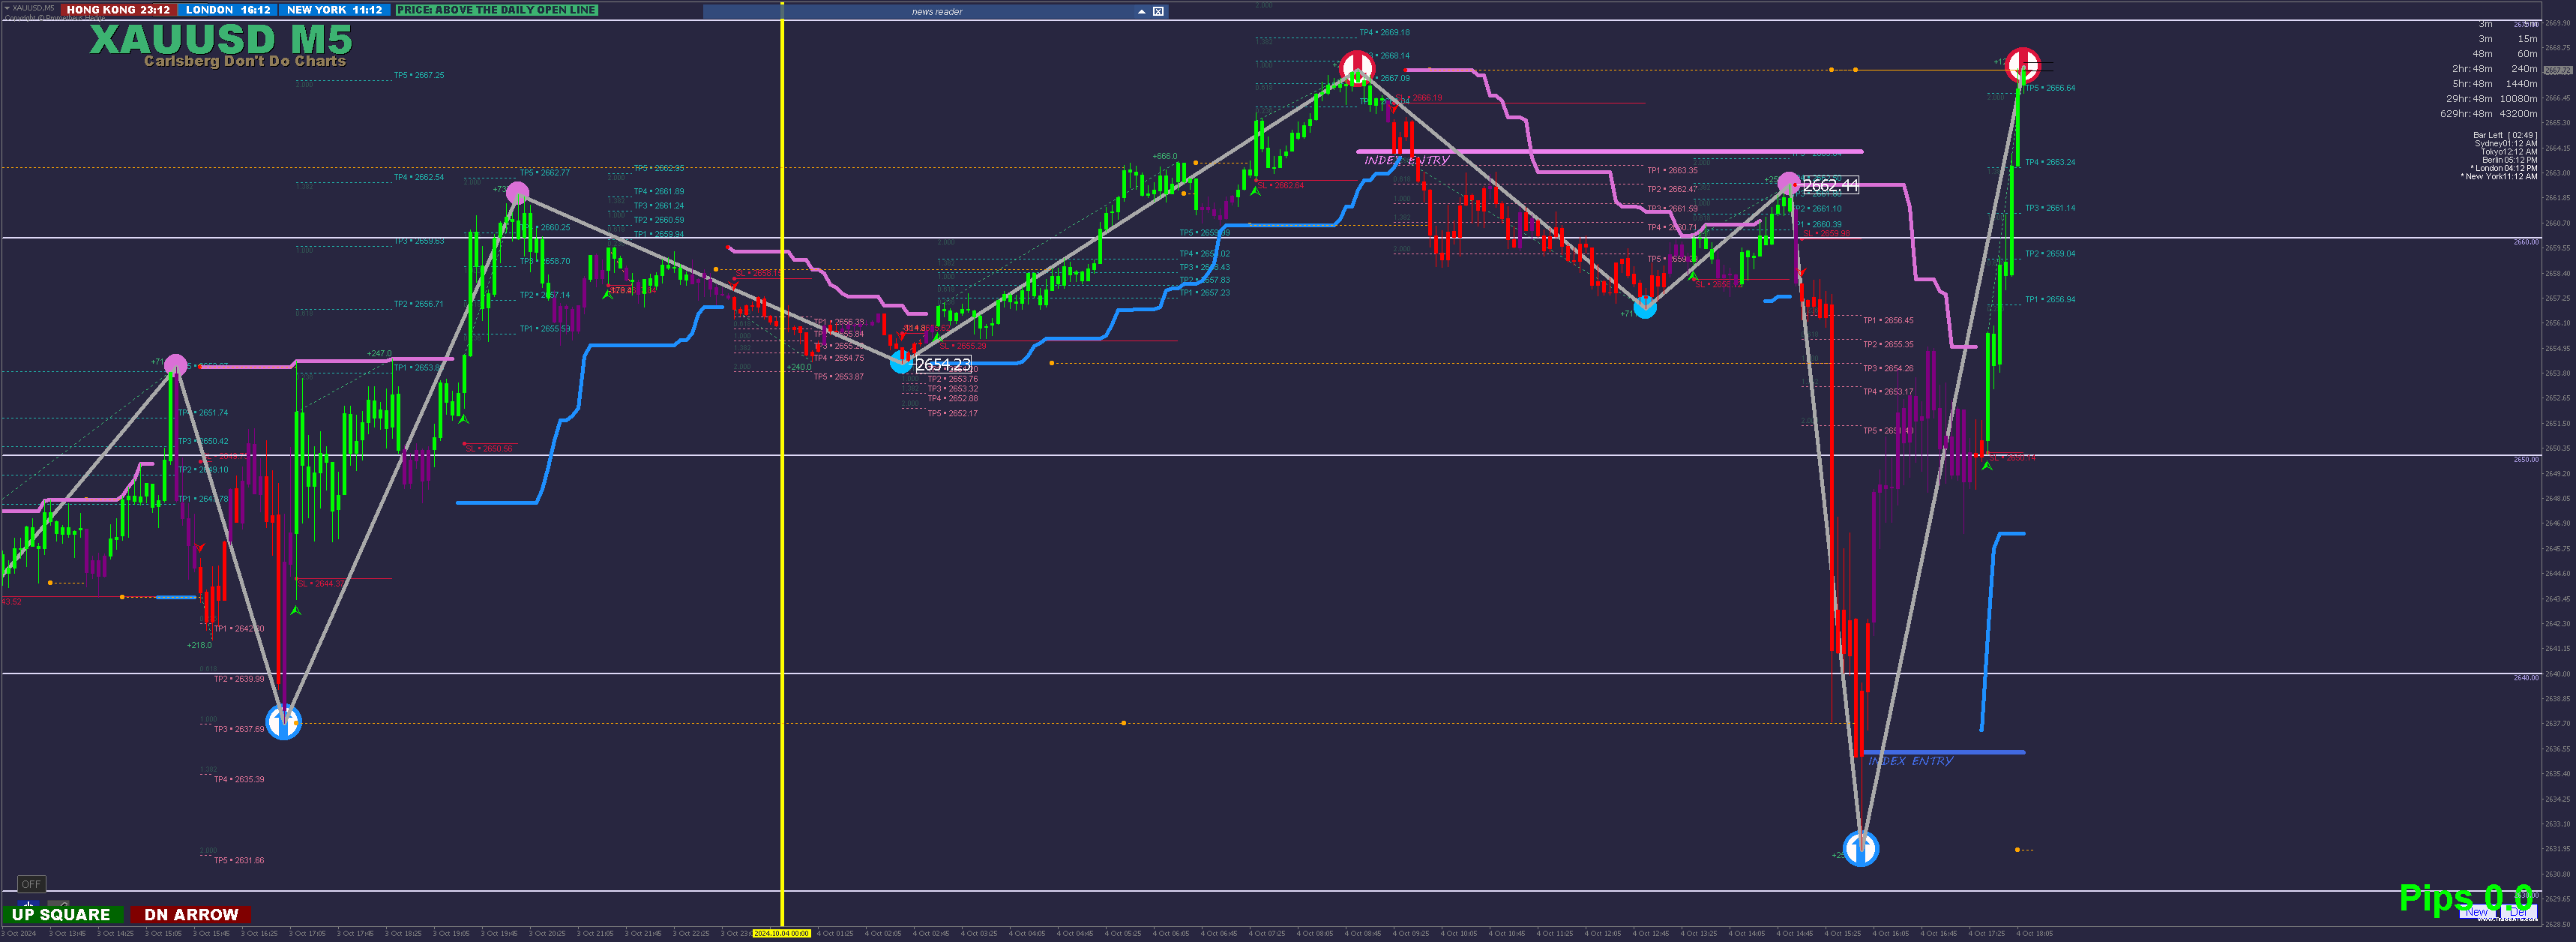This screenshot has width=2576, height=942.
Task: Click the cyan circle marker labeled 2654.23
Action: pyautogui.click(x=901, y=362)
